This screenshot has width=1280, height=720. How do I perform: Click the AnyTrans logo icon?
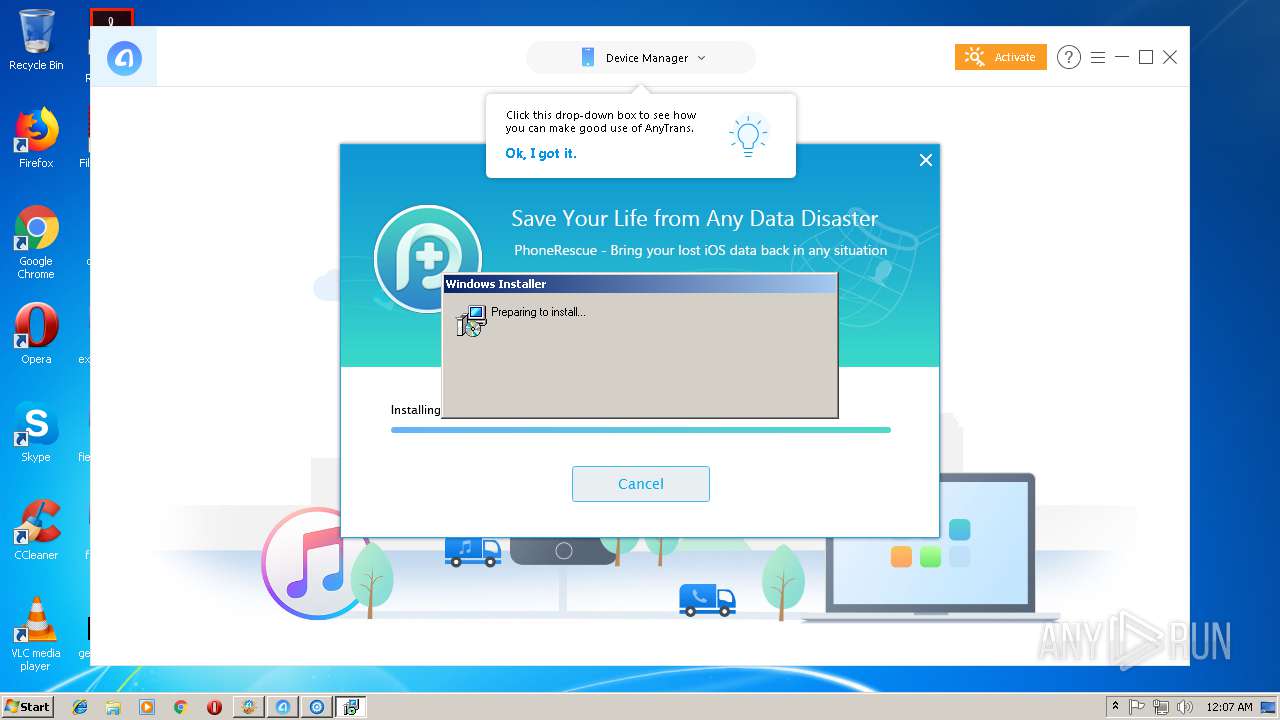124,58
